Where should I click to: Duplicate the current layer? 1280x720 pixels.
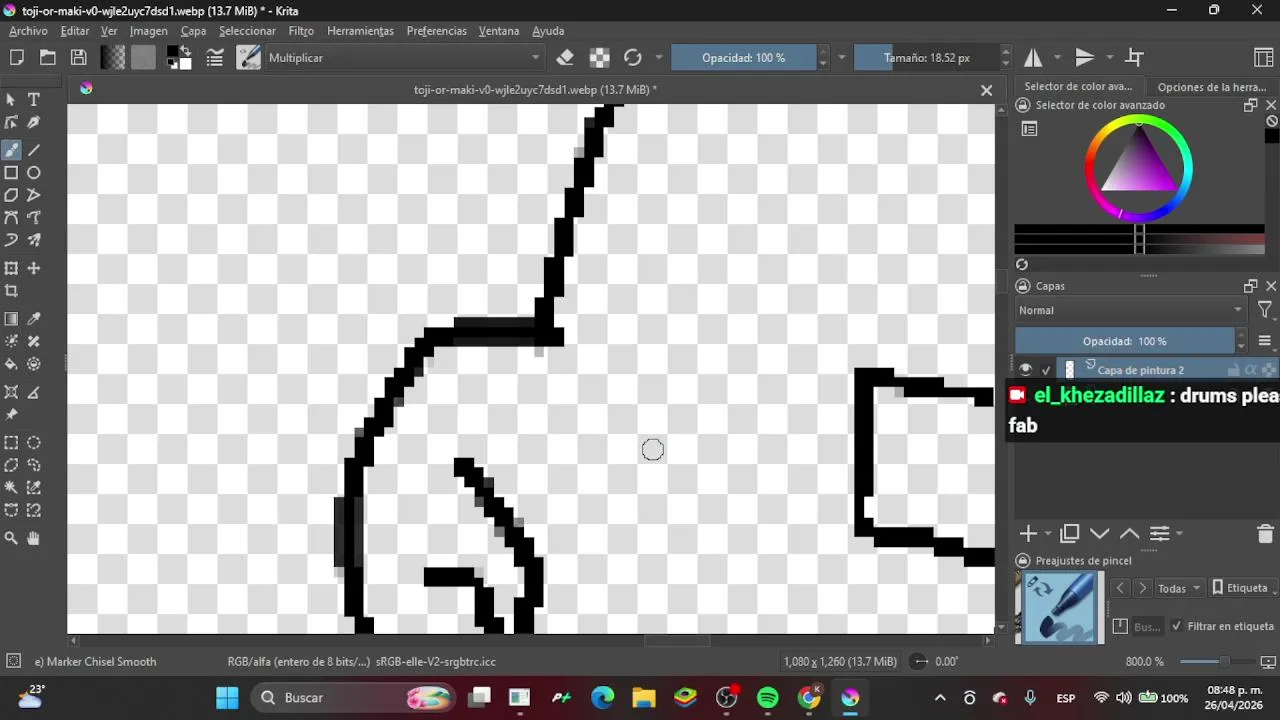[x=1069, y=534]
